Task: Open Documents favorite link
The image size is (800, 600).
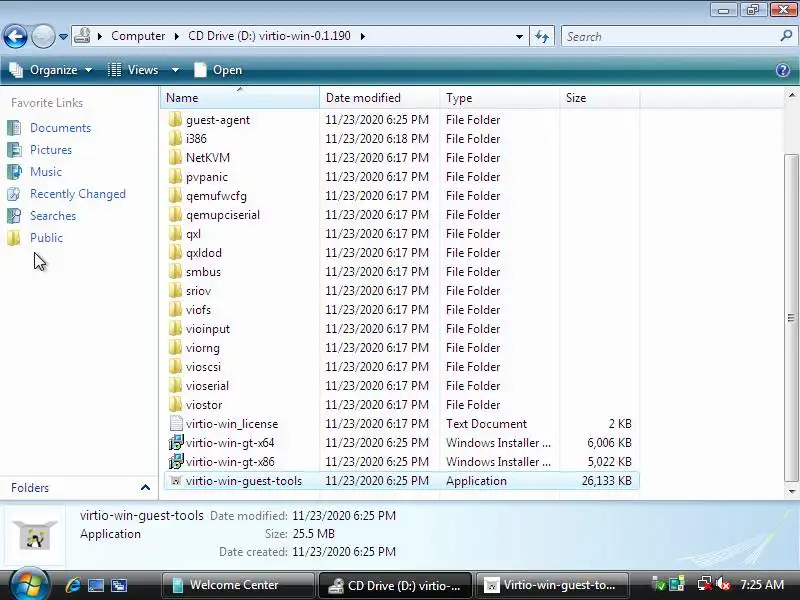Action: tap(60, 128)
